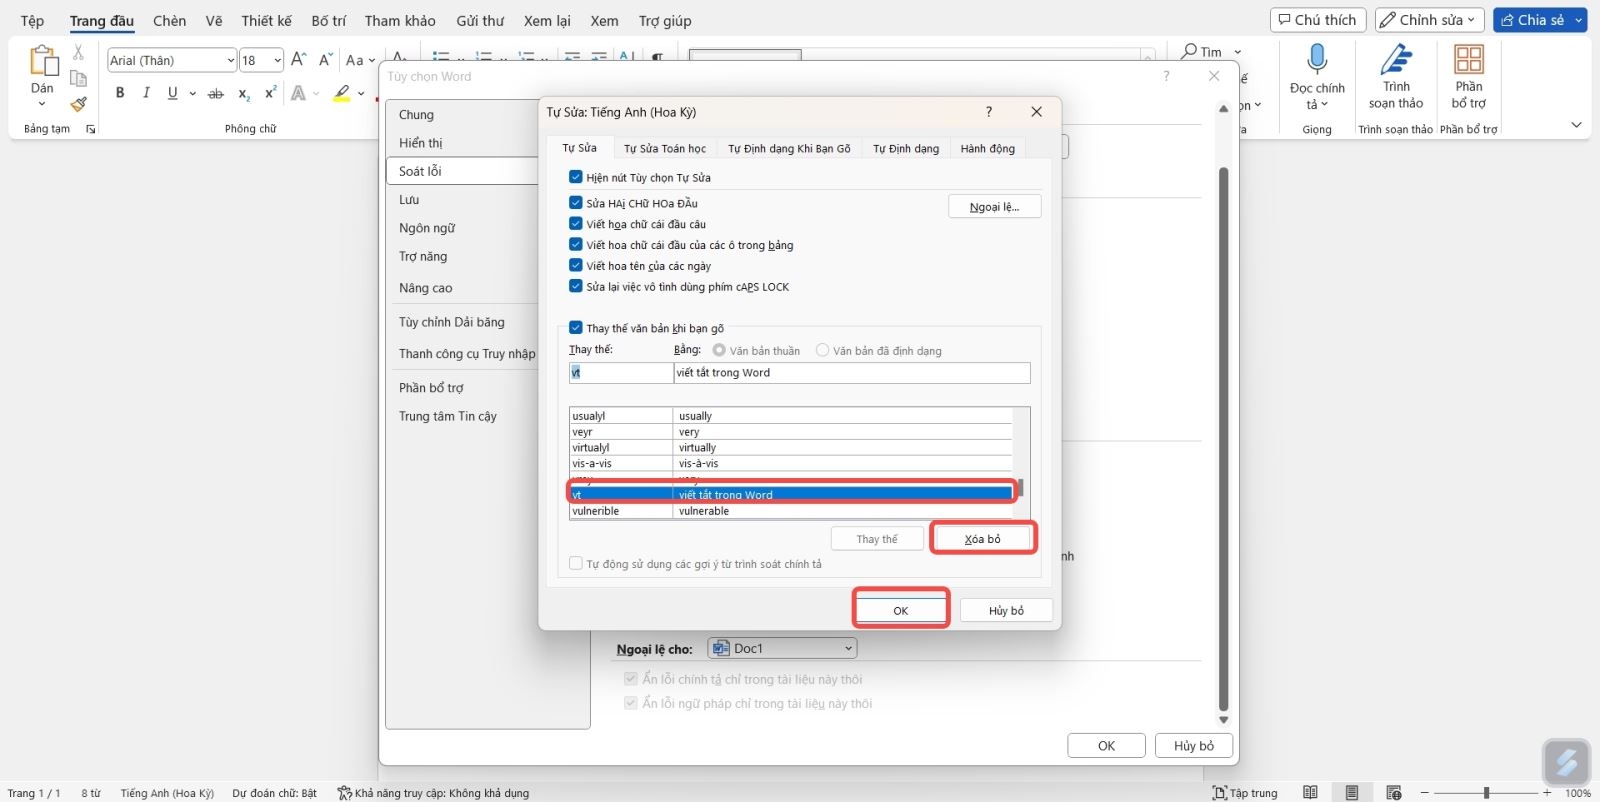Click the Tìm search magnifier
This screenshot has width=1600, height=802.
[x=1189, y=51]
